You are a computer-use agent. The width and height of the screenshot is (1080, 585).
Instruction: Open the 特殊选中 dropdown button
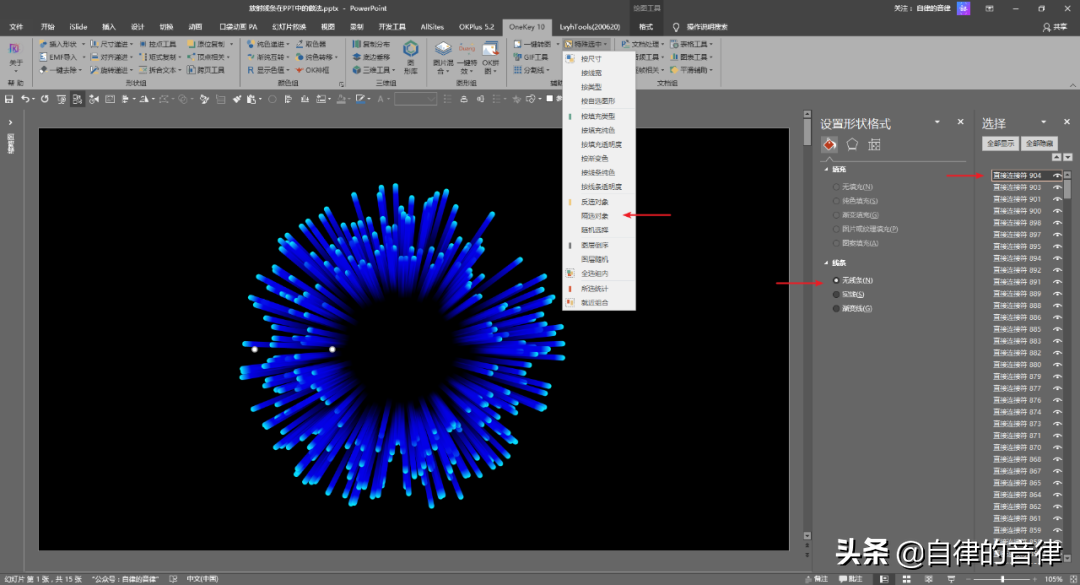(x=585, y=44)
